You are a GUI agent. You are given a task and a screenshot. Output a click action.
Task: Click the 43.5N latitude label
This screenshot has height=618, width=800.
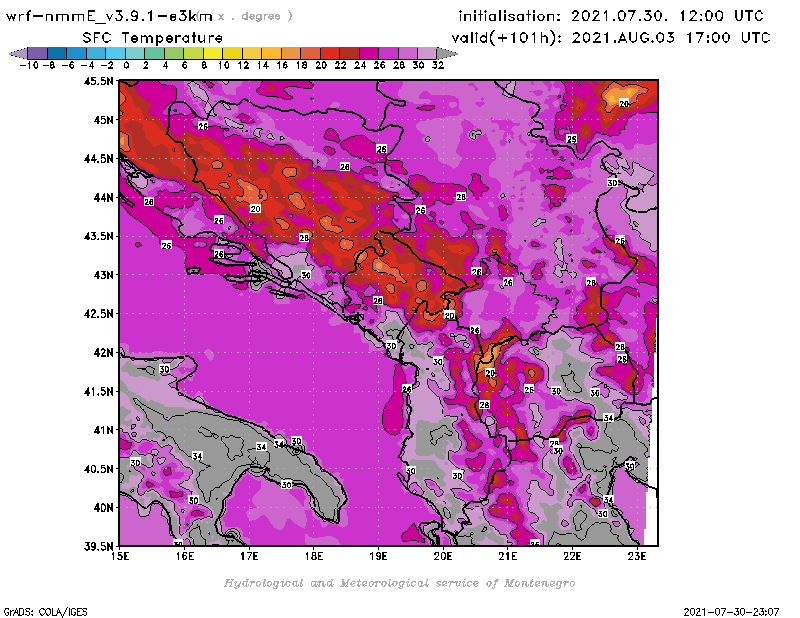[x=98, y=236]
